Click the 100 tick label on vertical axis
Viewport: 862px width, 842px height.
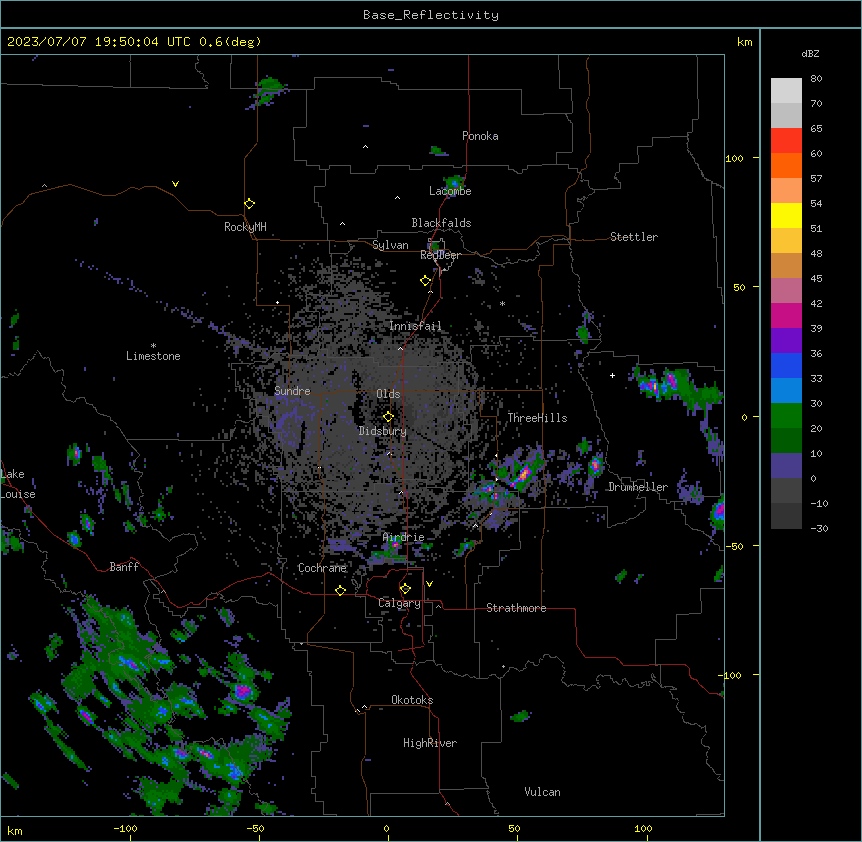(x=734, y=158)
